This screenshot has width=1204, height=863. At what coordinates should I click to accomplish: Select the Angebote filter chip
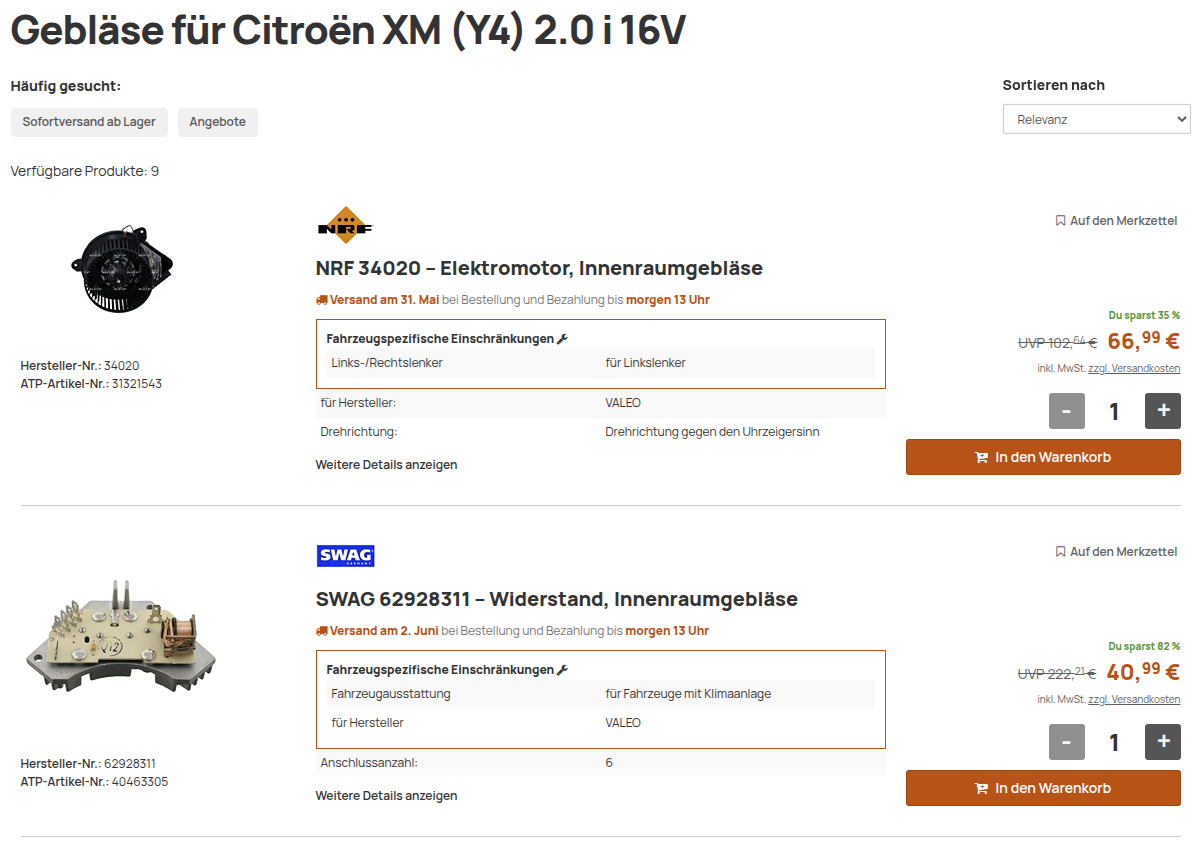point(218,122)
